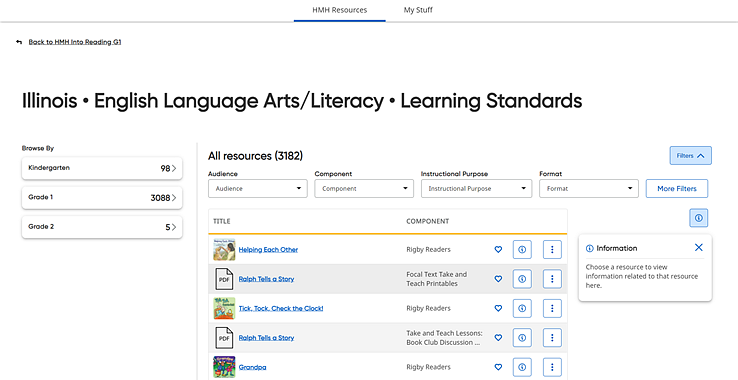
Task: Open Grandpa cover thumbnail
Action: tap(224, 367)
